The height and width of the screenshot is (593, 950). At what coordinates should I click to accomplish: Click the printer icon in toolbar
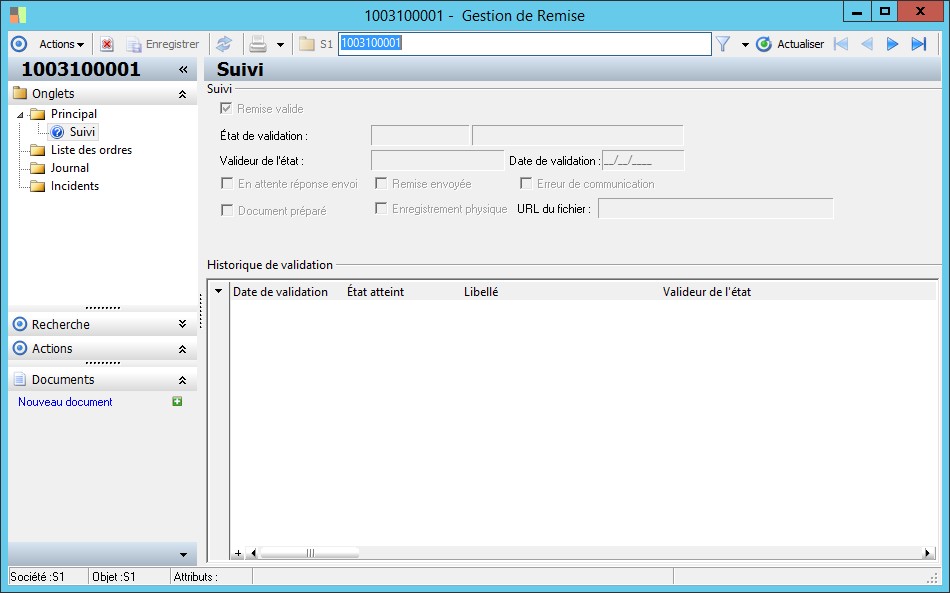[258, 44]
